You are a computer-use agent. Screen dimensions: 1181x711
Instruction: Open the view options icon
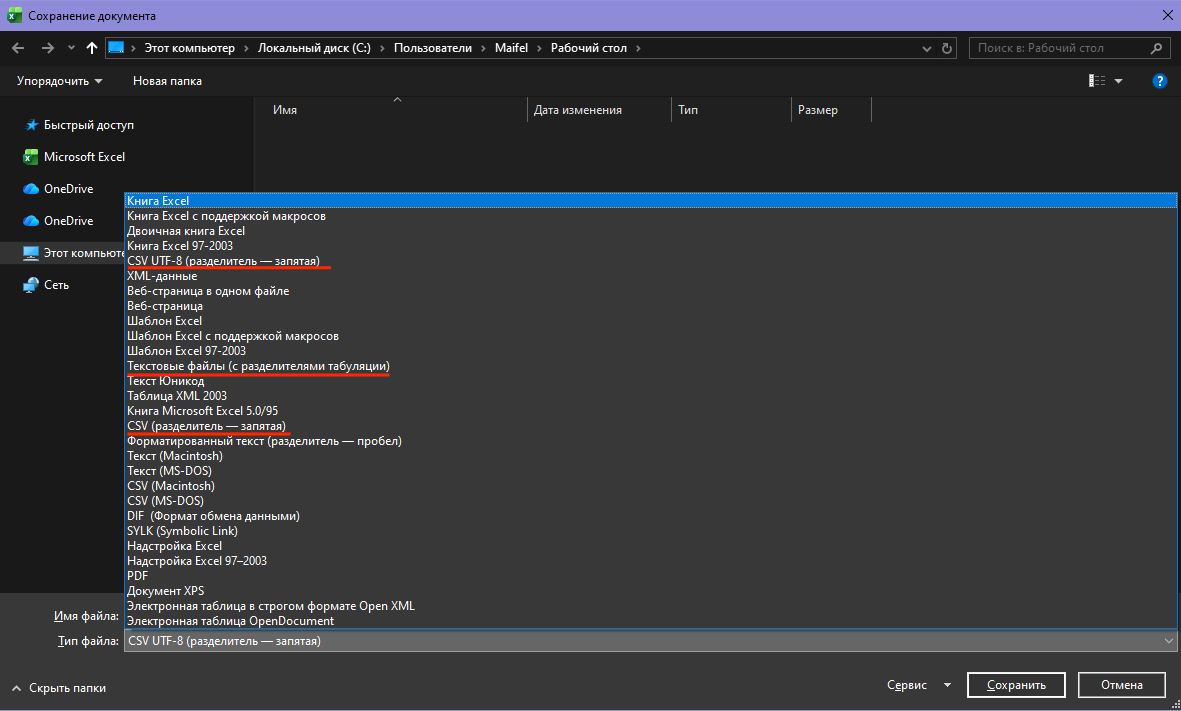pyautogui.click(x=1097, y=81)
